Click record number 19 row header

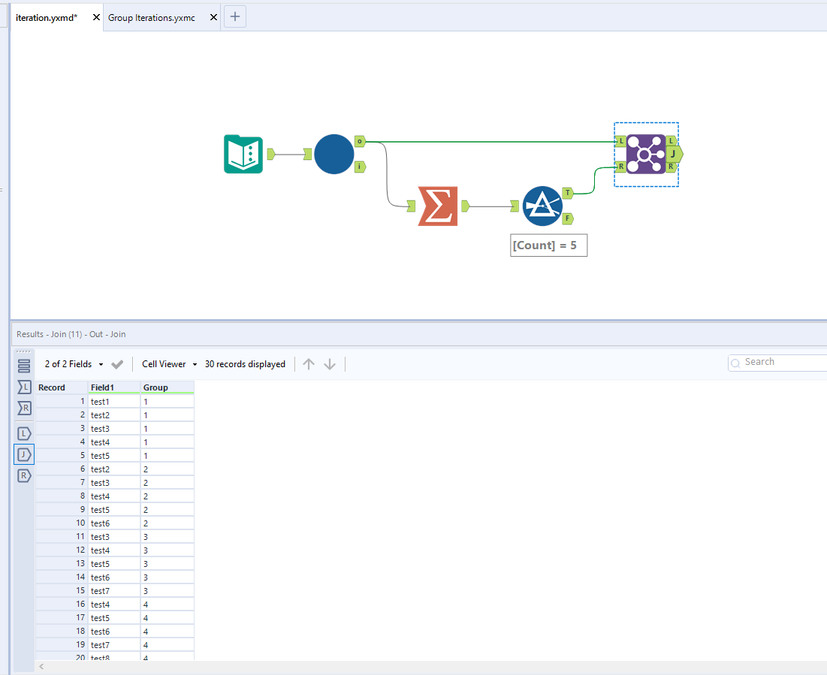pos(61,644)
